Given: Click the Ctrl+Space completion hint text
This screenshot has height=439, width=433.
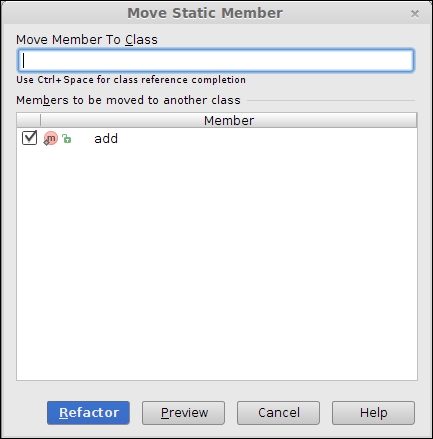Looking at the screenshot, I should [131, 80].
